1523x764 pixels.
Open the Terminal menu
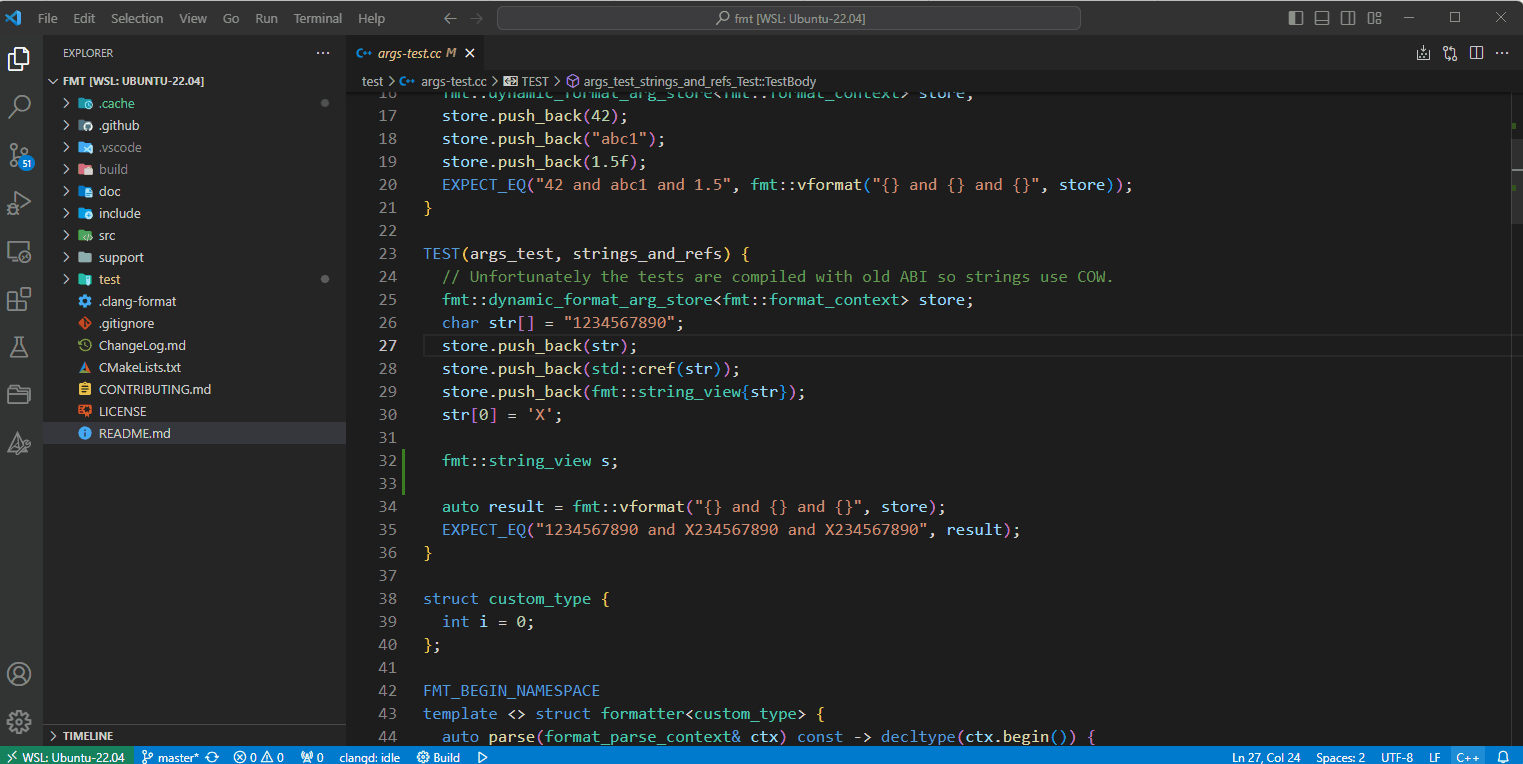click(317, 18)
